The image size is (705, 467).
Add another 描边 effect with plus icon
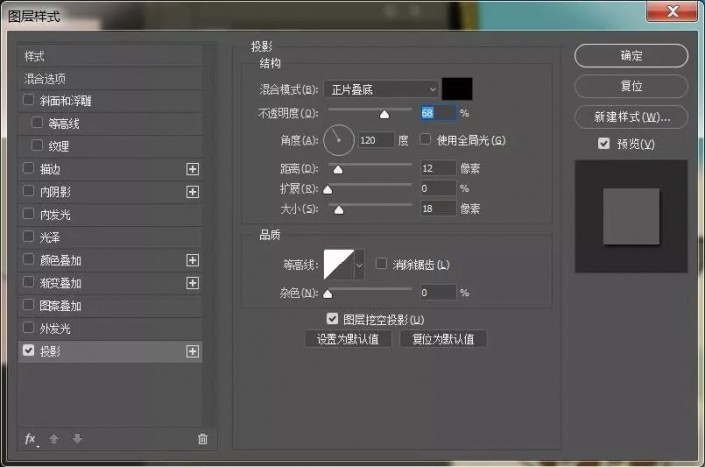pyautogui.click(x=192, y=169)
